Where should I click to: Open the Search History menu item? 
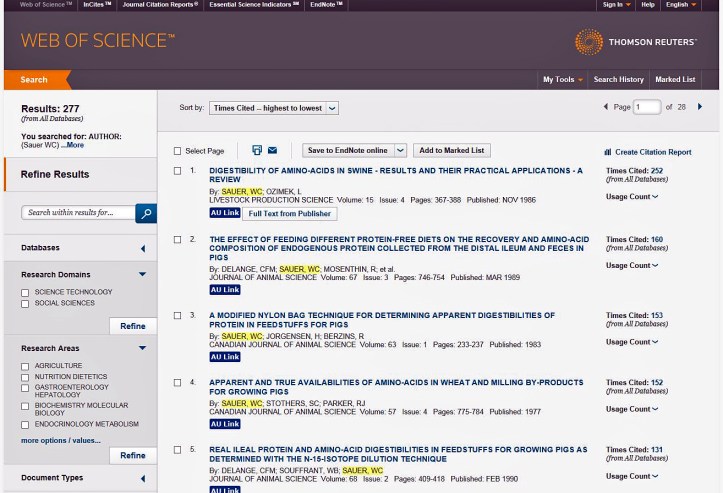618,79
